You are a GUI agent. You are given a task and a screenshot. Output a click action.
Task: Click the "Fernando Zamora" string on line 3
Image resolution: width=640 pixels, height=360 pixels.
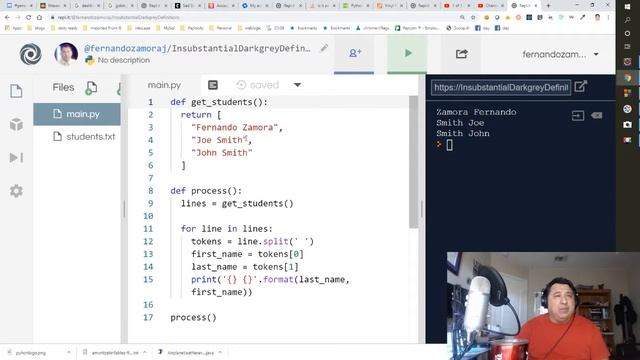(x=234, y=127)
